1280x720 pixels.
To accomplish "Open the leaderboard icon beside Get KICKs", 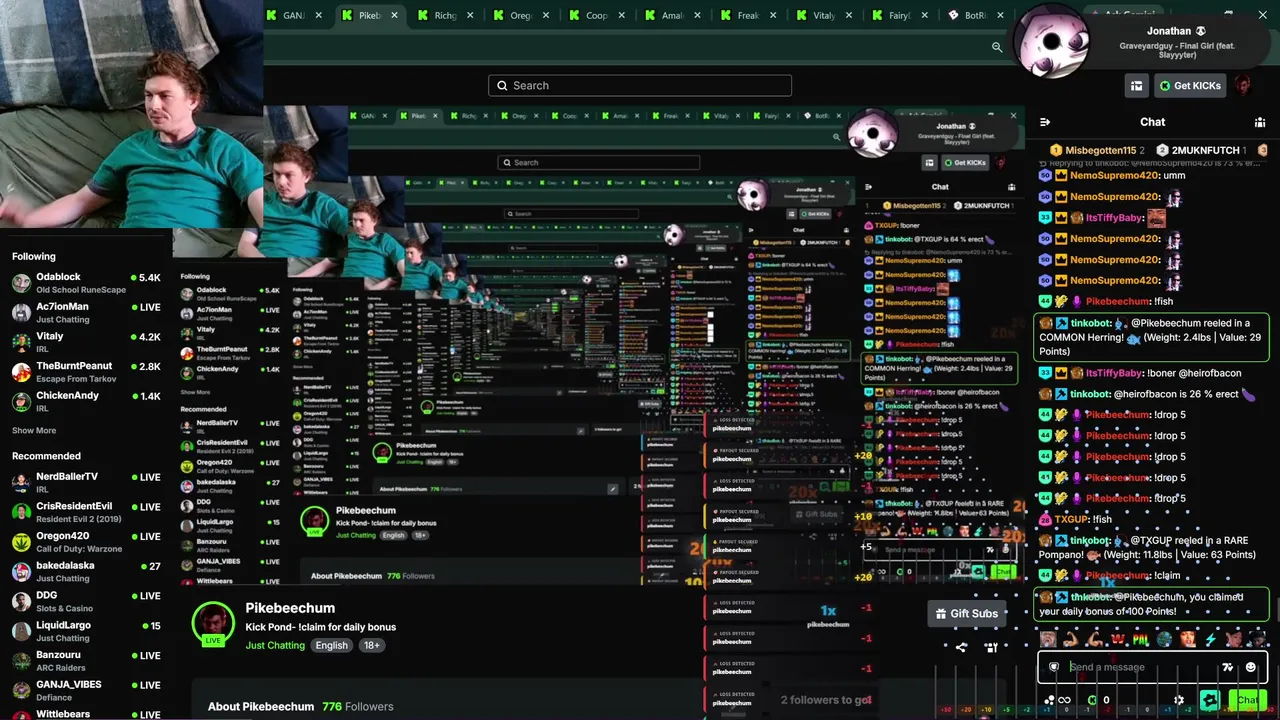I will pos(1136,86).
